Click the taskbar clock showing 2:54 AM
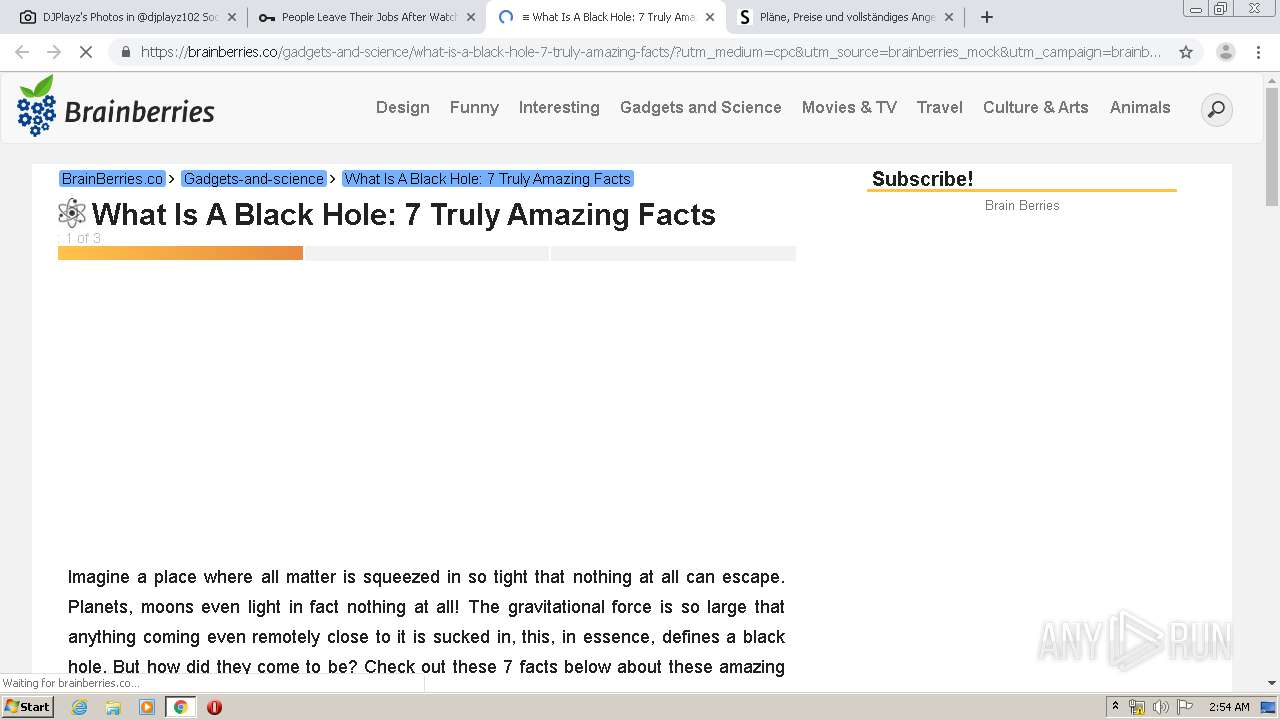1280x720 pixels. click(1229, 707)
